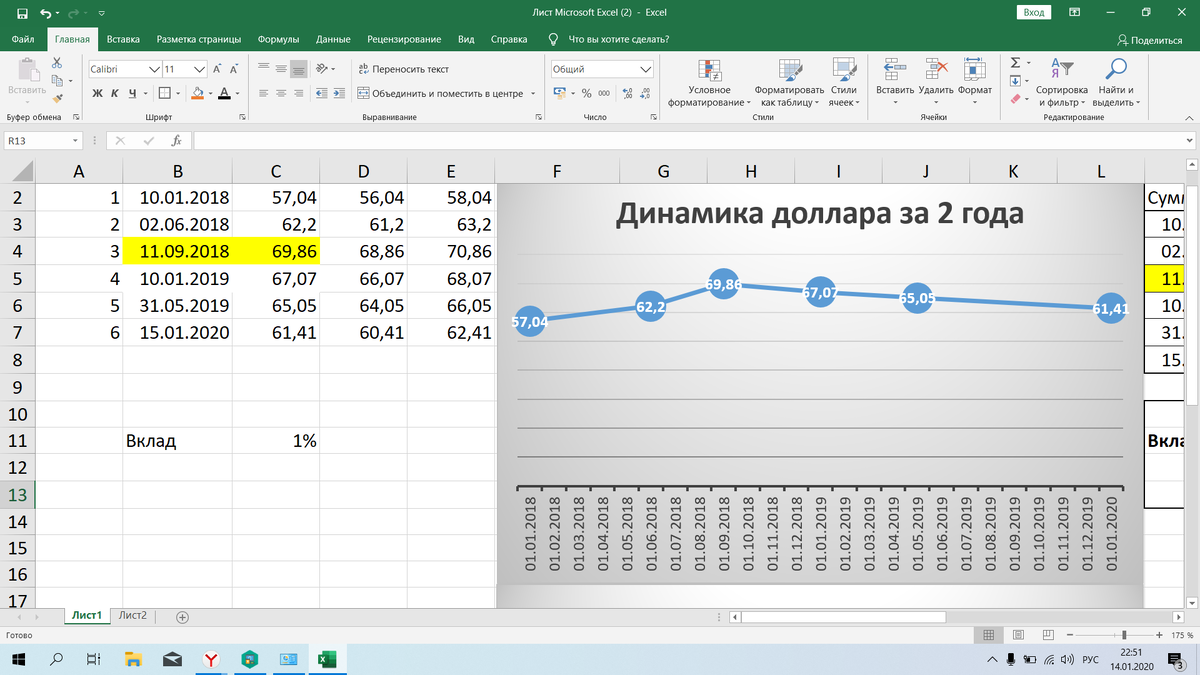Click the insert function fx icon

pyautogui.click(x=176, y=141)
